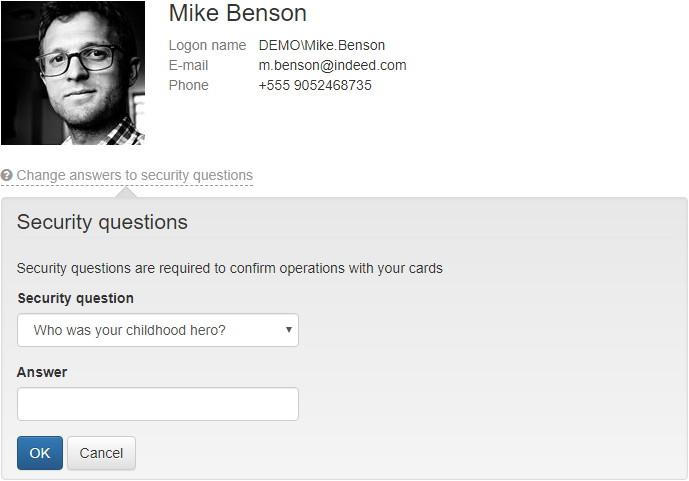
Task: Click the 'Security questions' panel heading
Action: [102, 222]
